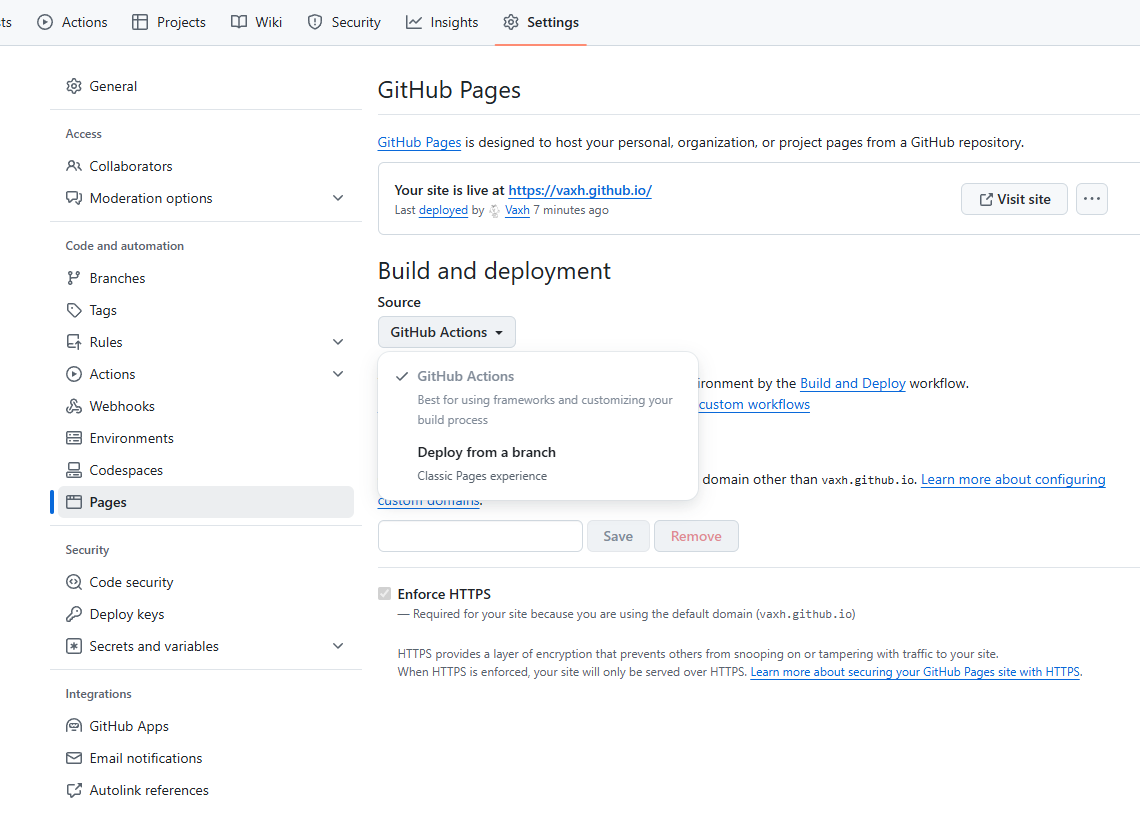1140x813 pixels.
Task: Open Learn more about configuring link
Action: point(1013,479)
